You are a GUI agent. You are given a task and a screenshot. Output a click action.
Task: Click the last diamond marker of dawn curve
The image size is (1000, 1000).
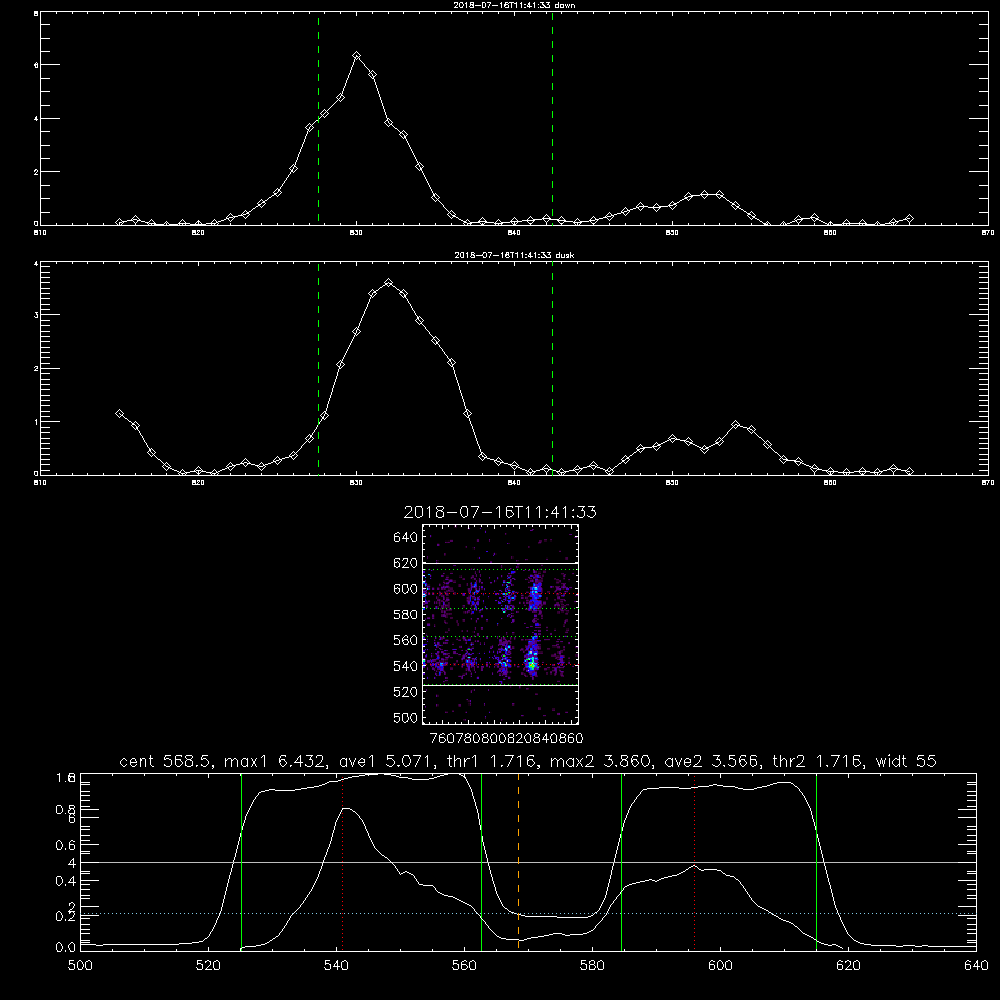click(909, 219)
